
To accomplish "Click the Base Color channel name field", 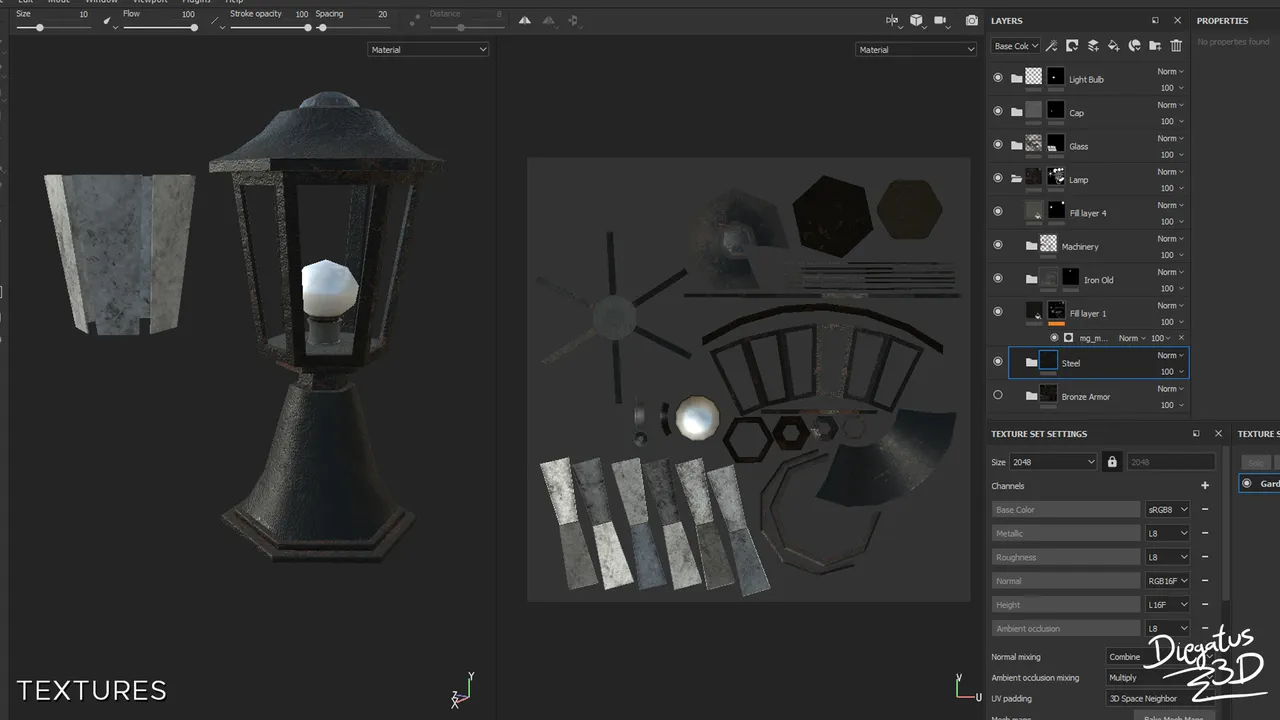I will click(1065, 509).
